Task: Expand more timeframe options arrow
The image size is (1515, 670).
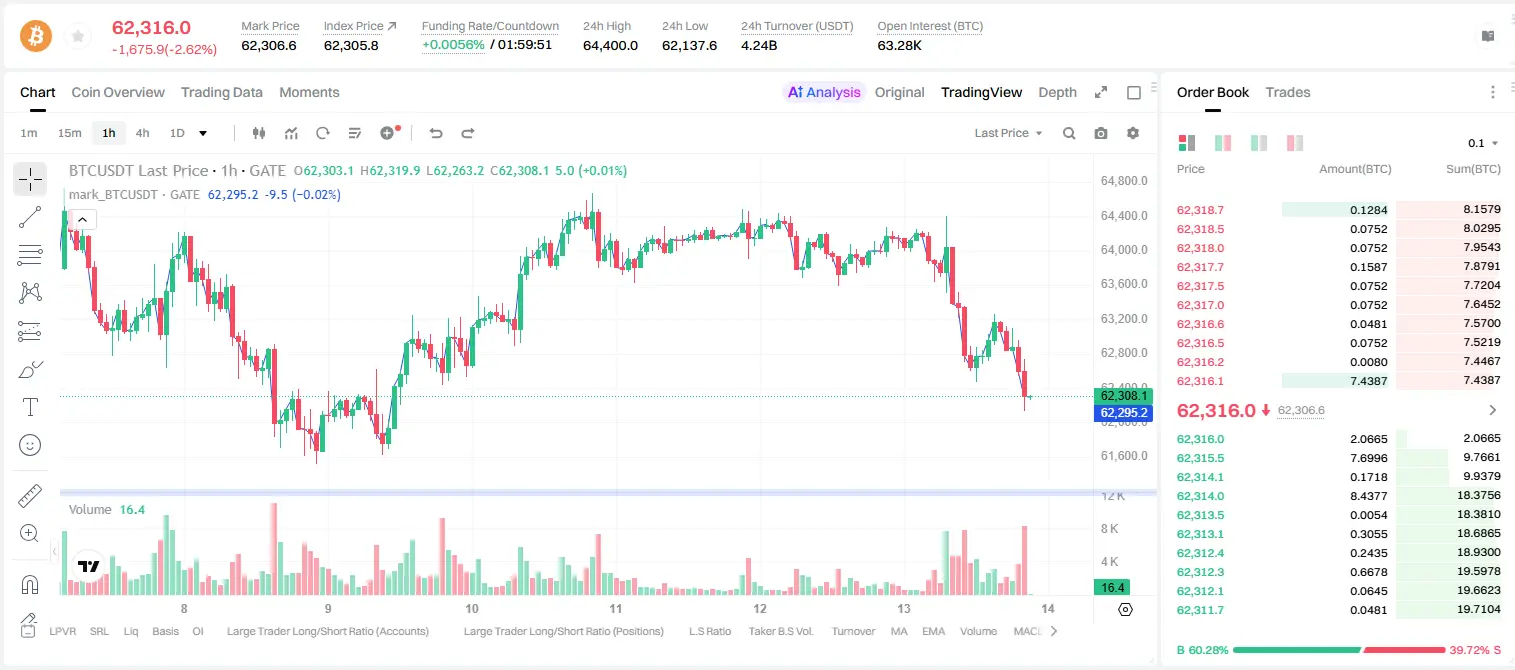Action: click(203, 133)
